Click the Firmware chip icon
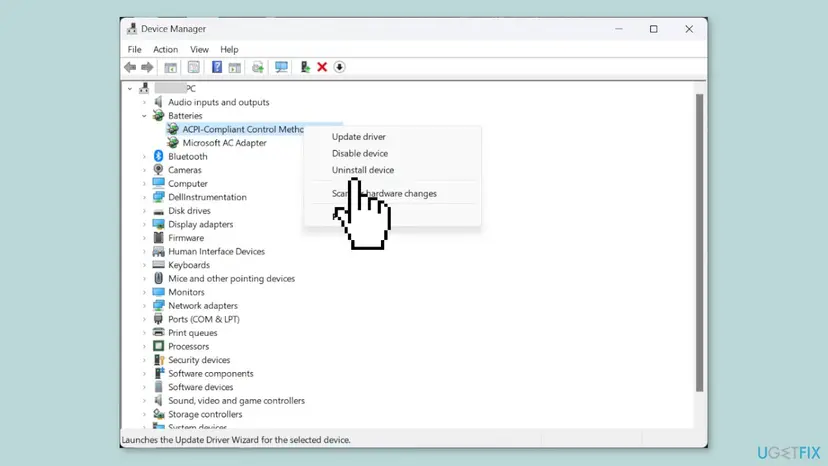 pos(158,238)
